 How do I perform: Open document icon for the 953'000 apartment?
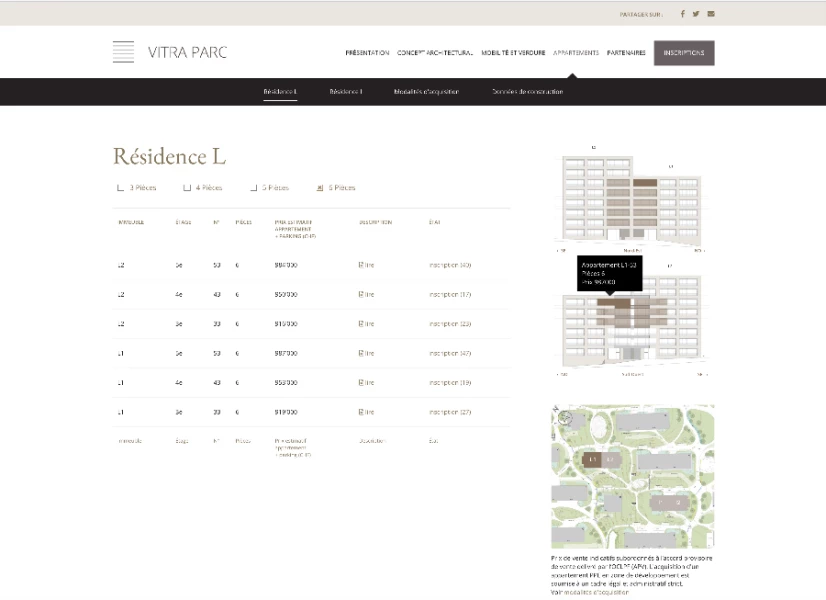tap(361, 383)
